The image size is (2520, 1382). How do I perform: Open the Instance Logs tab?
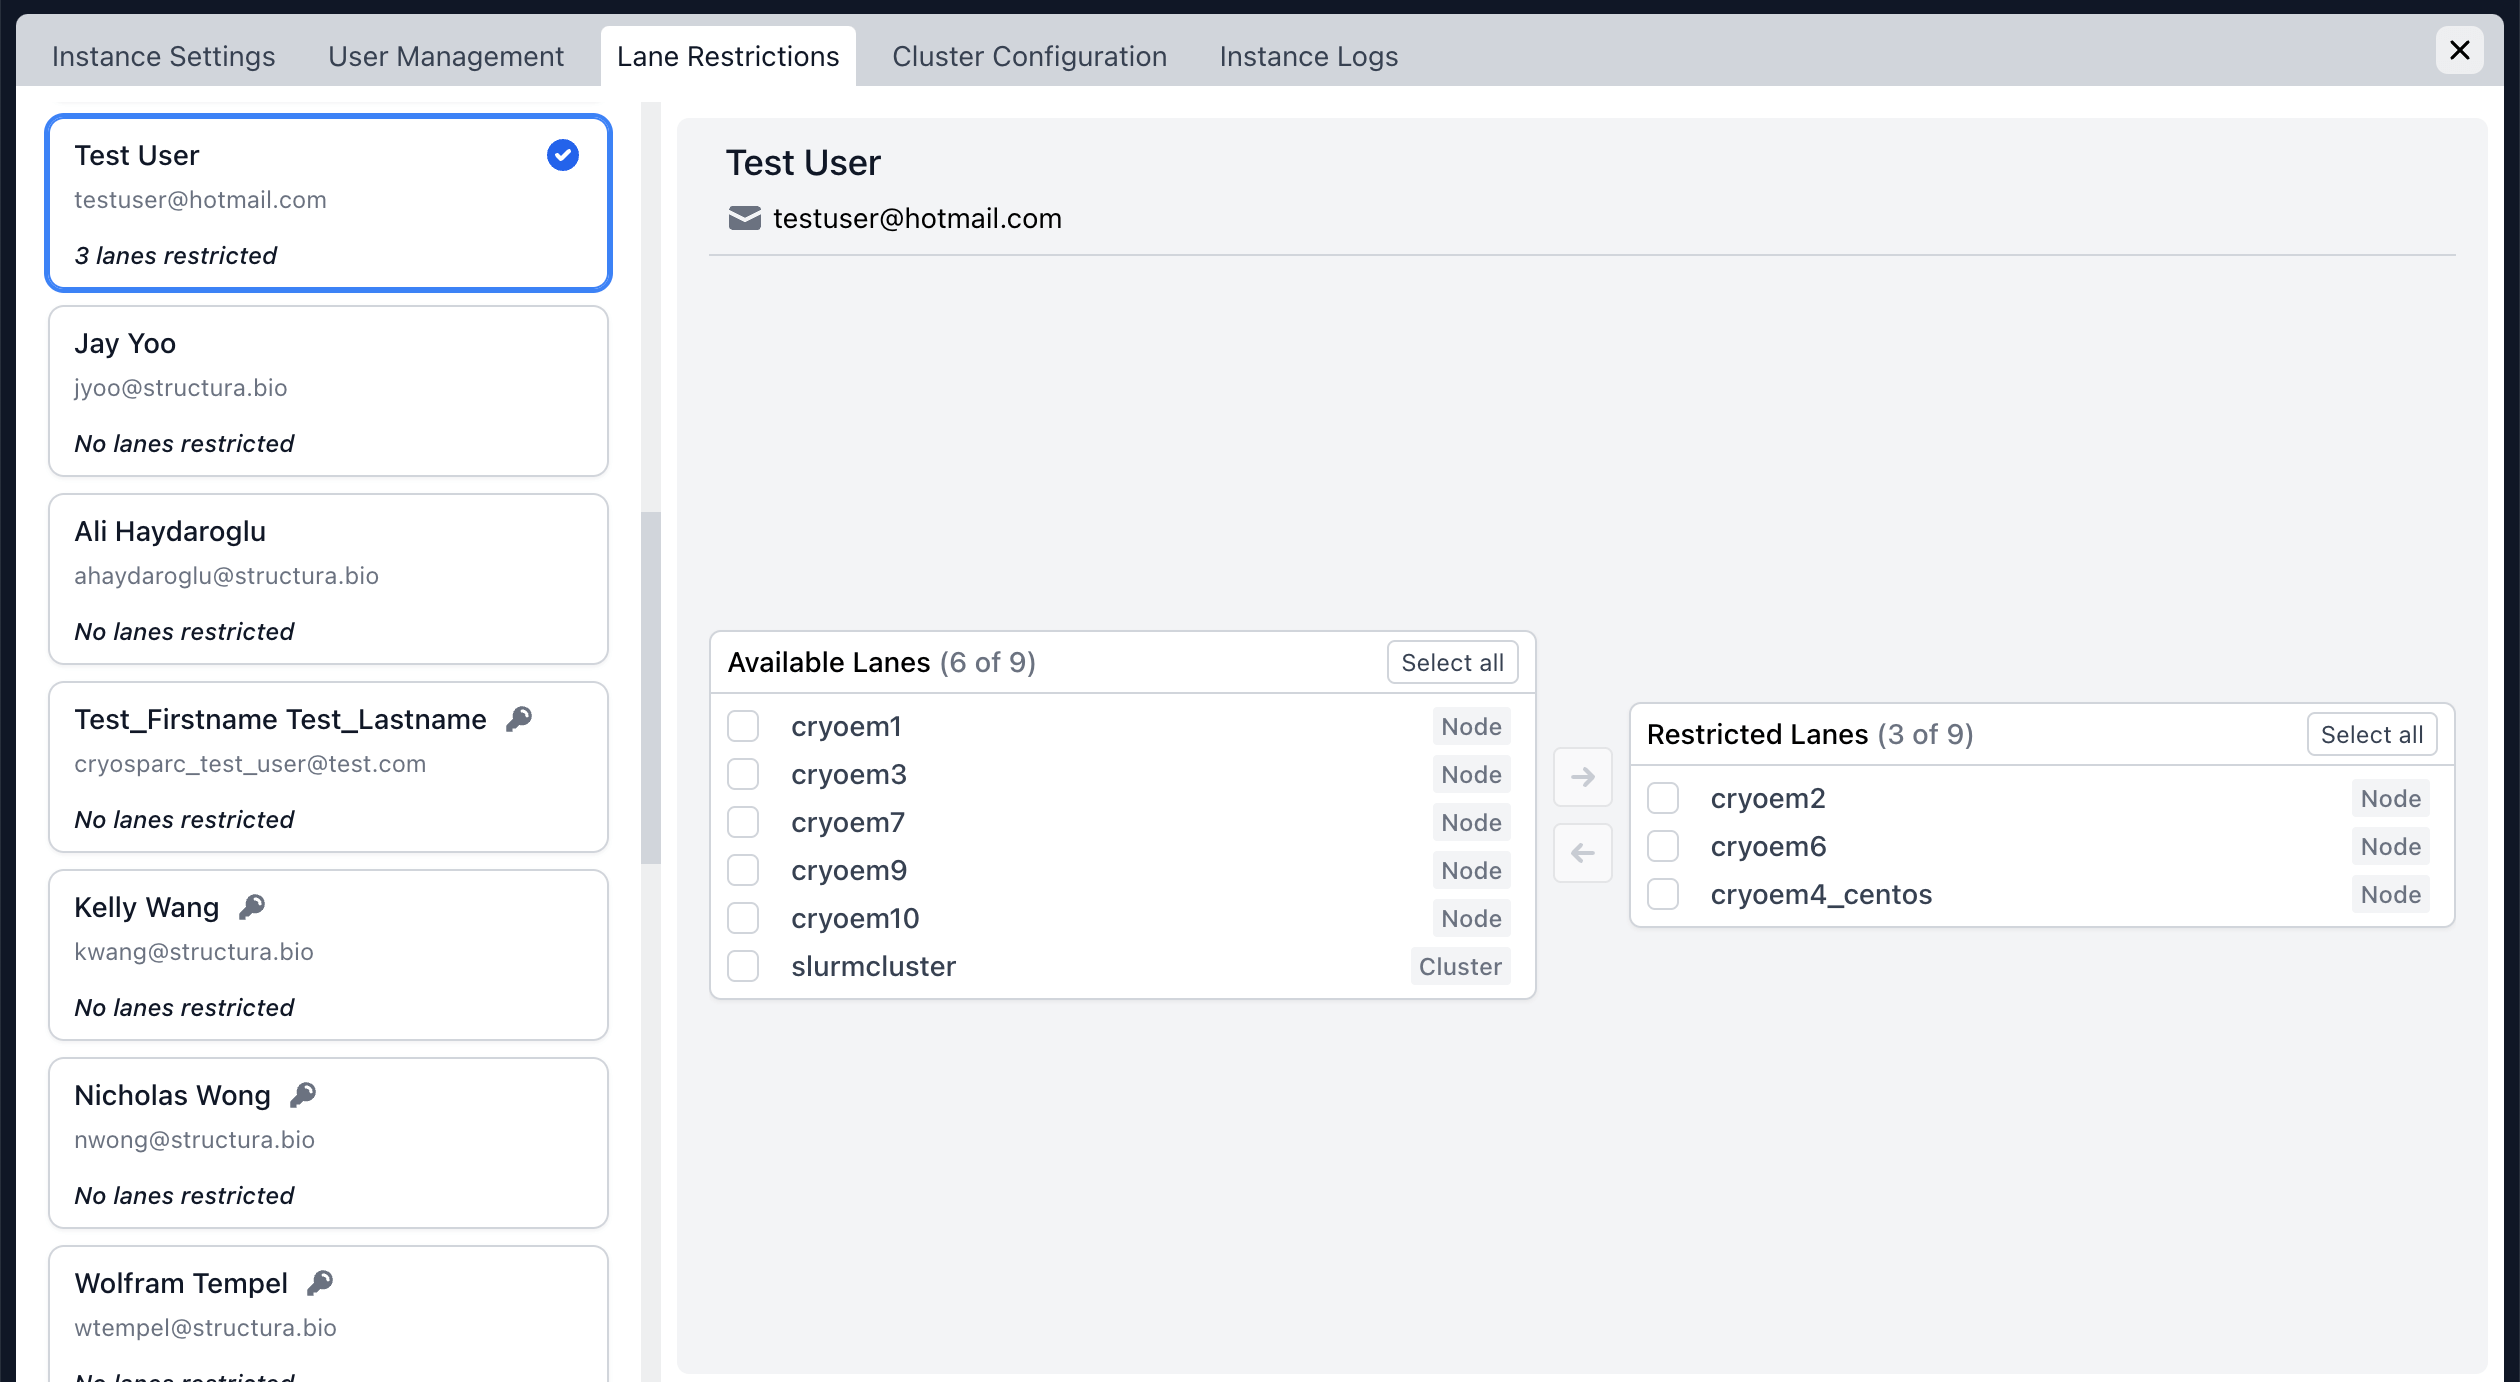click(1308, 56)
